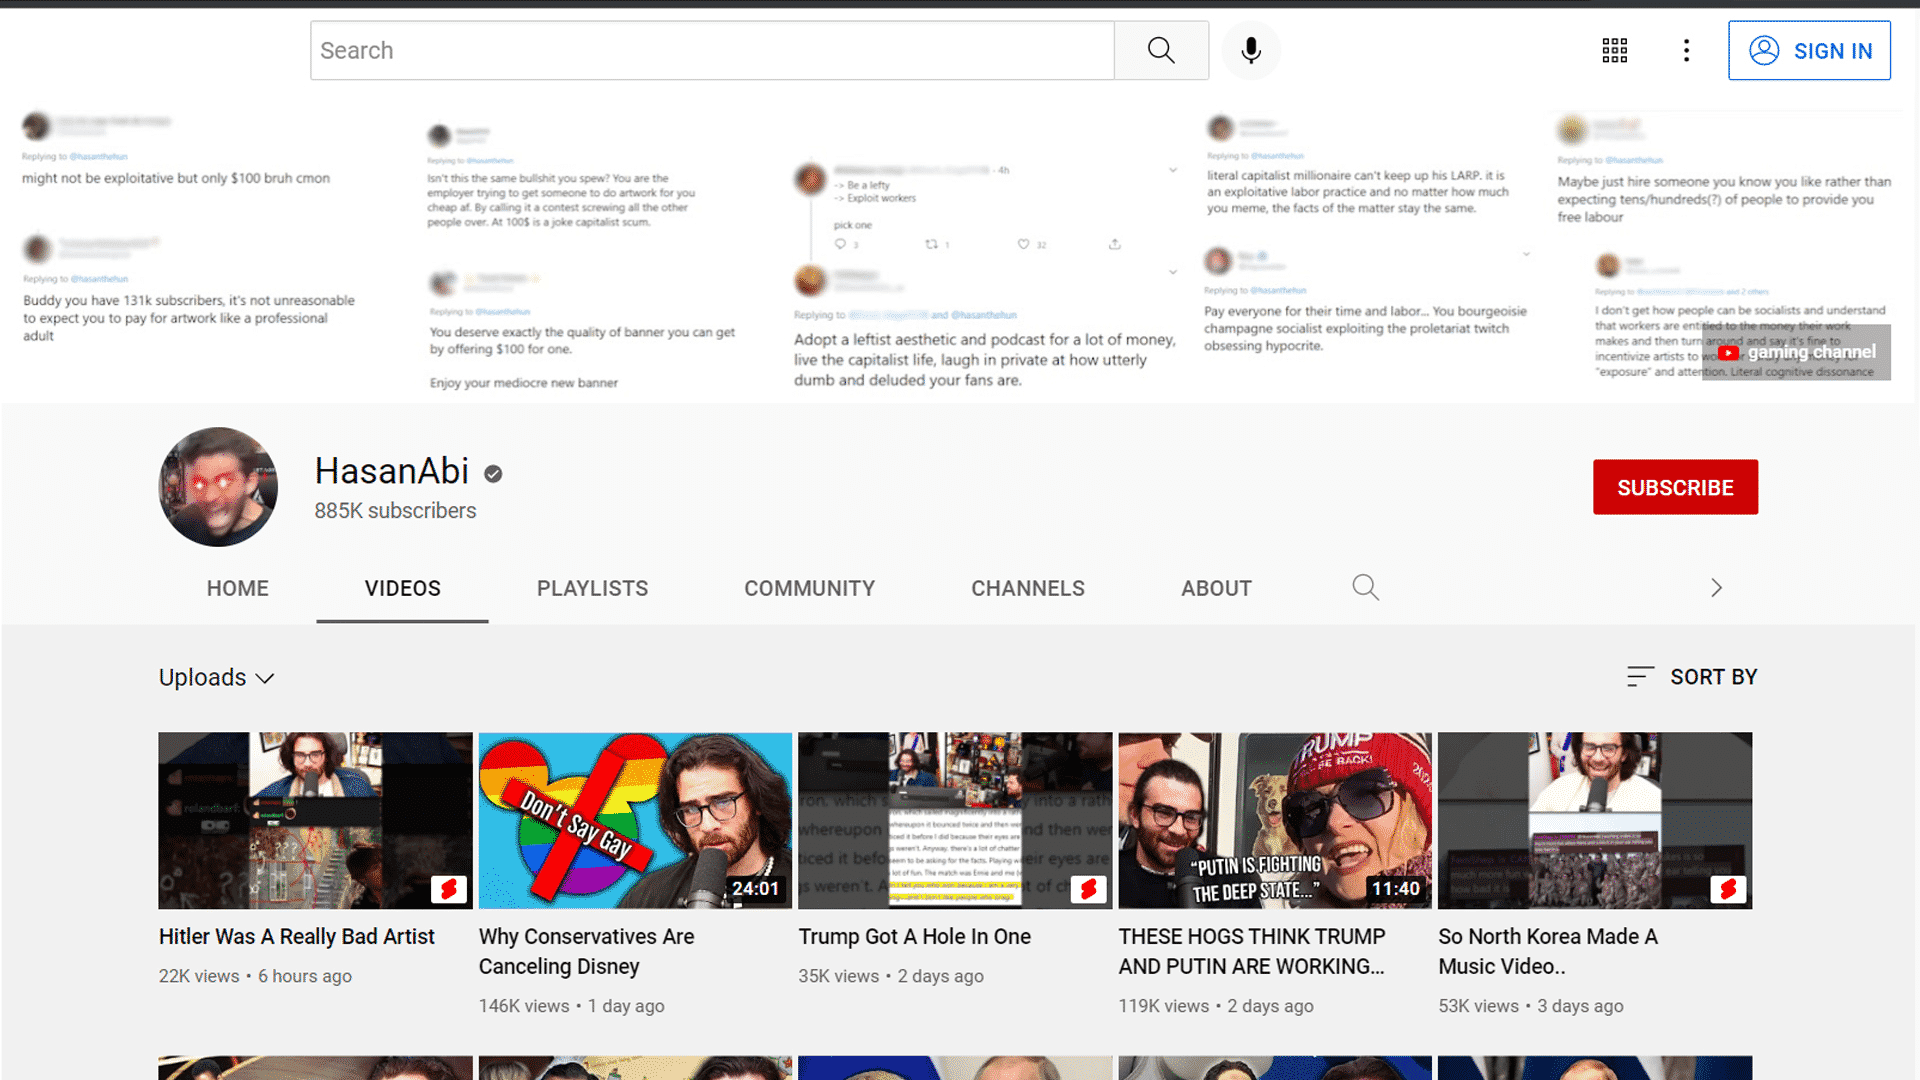Click '146K views • 1 day ago' text

coord(571,1006)
